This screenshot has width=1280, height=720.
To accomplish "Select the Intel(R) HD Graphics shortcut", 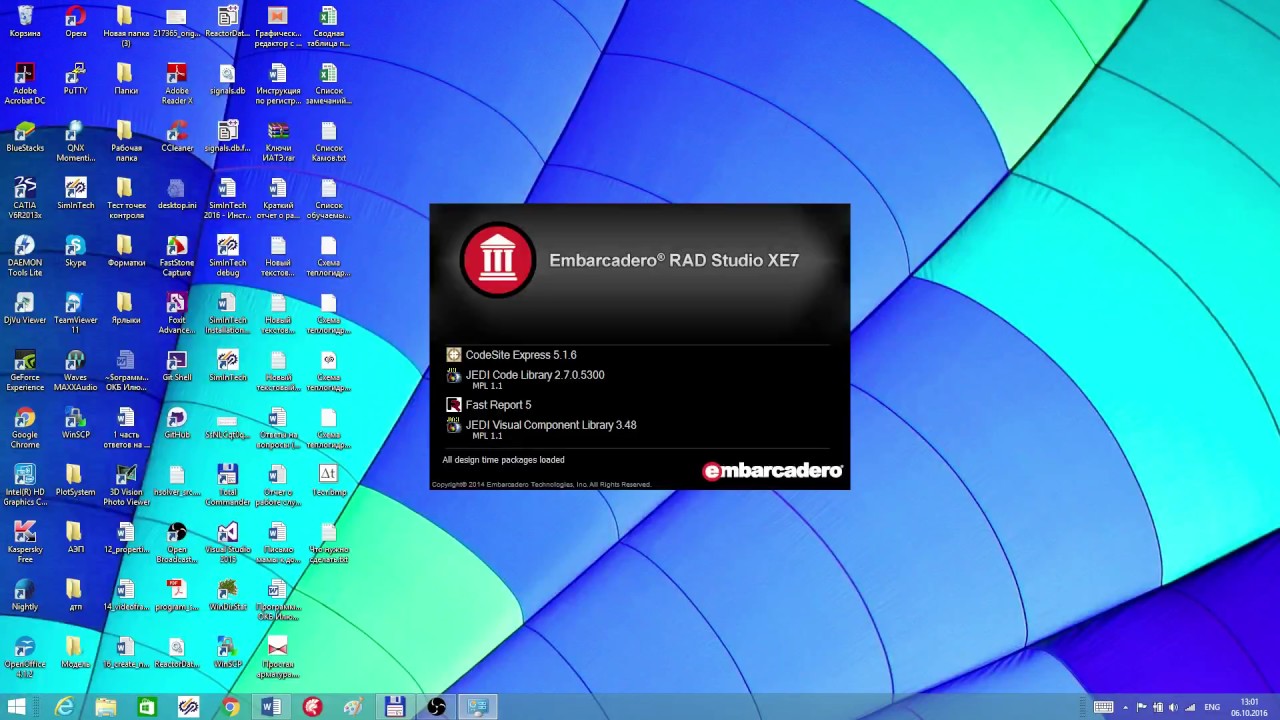I will click(25, 485).
